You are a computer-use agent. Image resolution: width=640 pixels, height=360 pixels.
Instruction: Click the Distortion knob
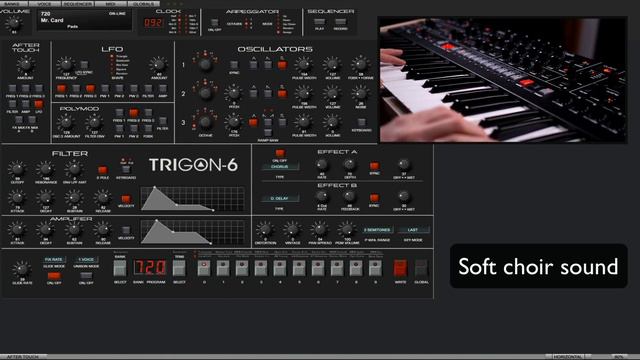point(265,230)
